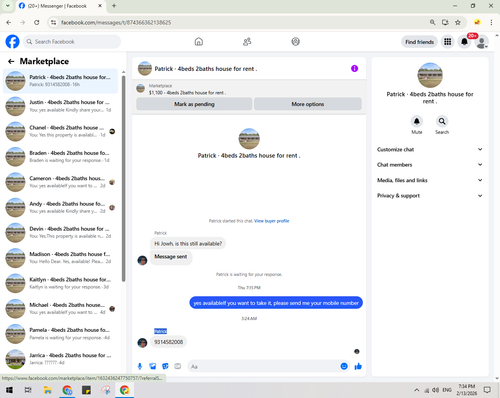Mute this conversation with bell icon
Viewport: 500px width, 398px height.
[417, 121]
